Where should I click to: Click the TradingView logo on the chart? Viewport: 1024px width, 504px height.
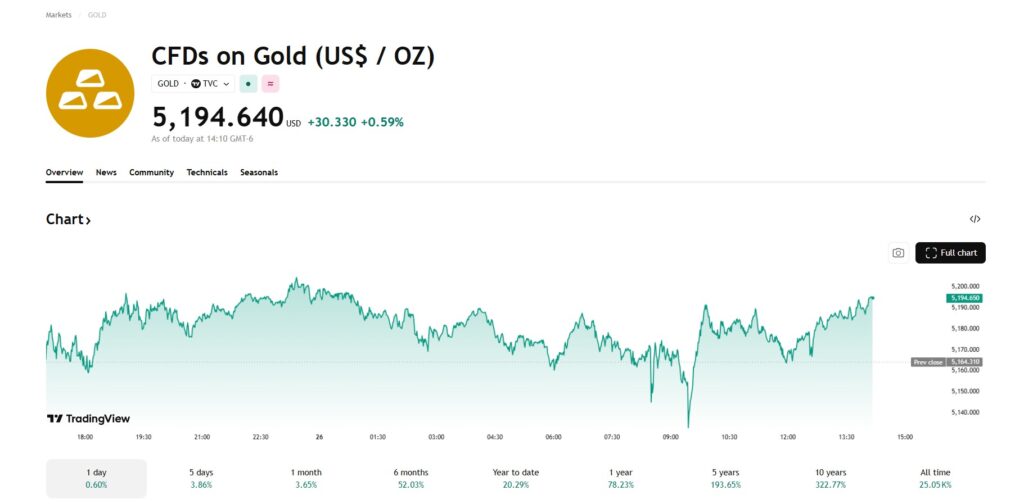pyautogui.click(x=89, y=419)
